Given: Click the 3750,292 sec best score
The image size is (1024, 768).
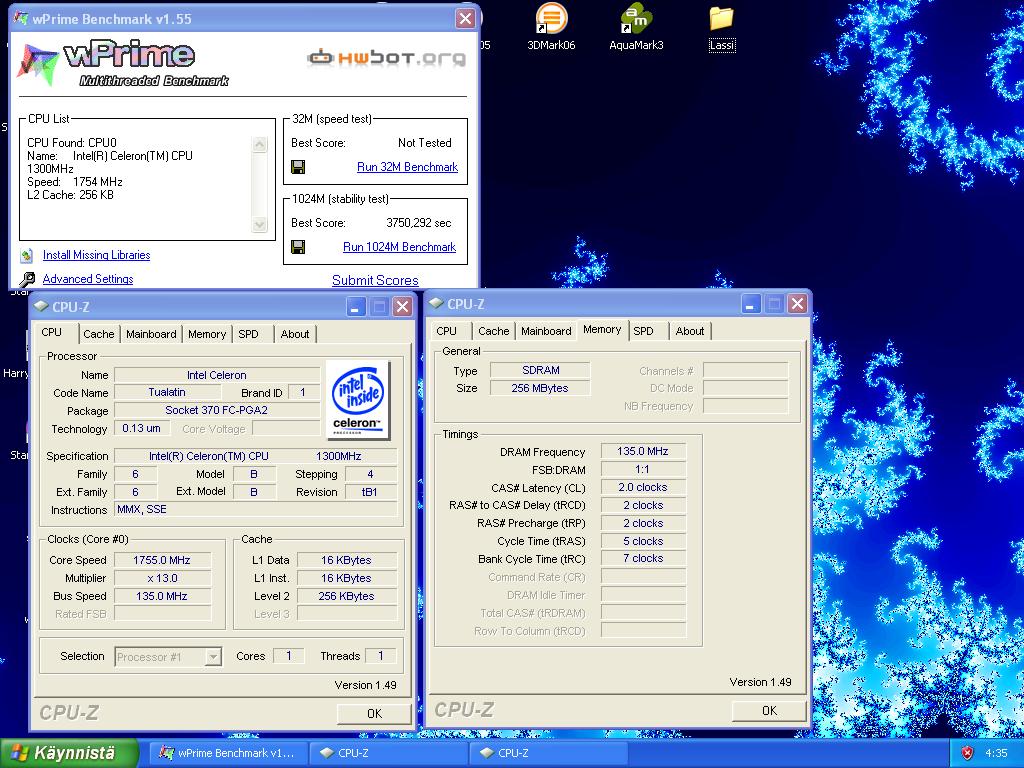Looking at the screenshot, I should pos(419,223).
